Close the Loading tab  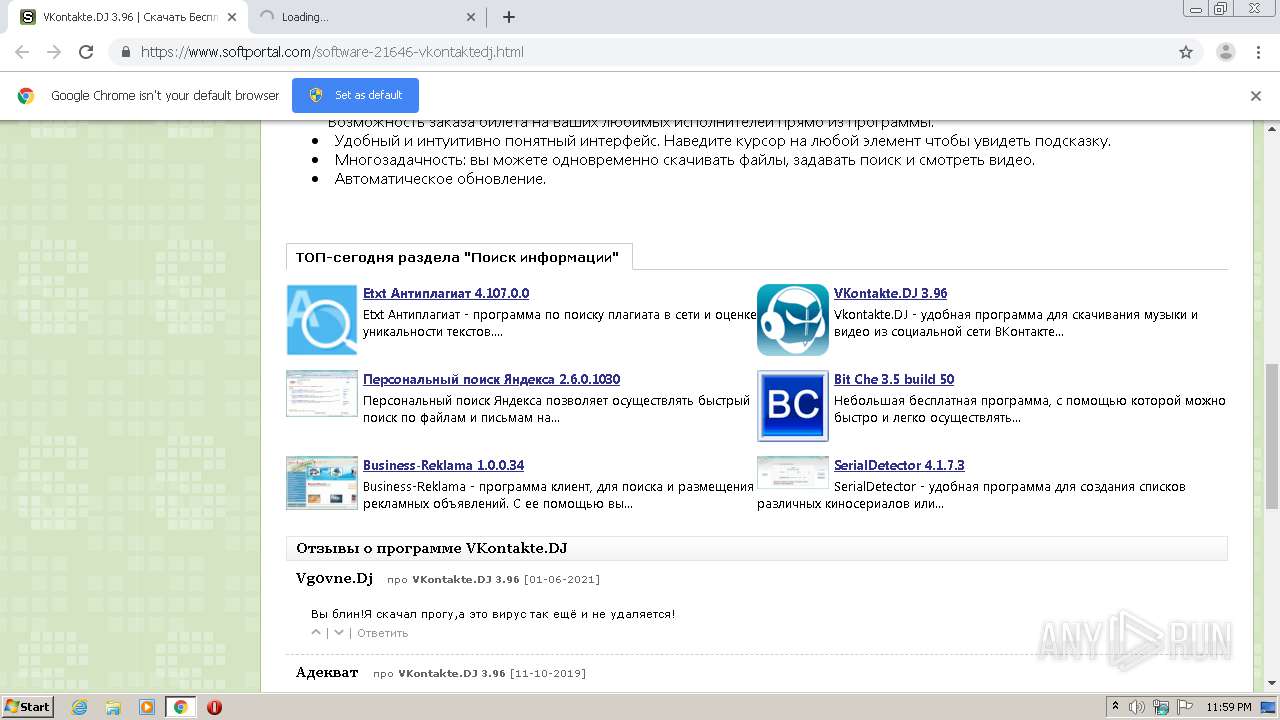(472, 17)
